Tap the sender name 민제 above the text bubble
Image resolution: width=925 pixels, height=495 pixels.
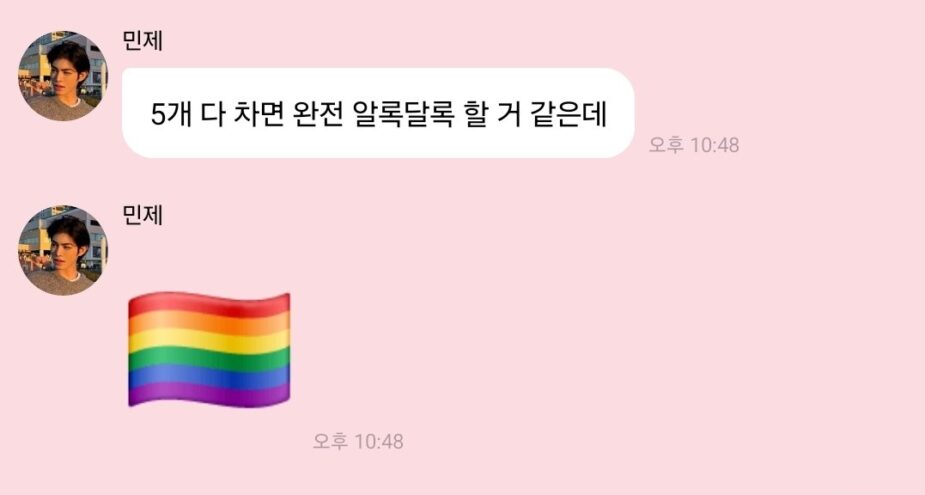[143, 41]
